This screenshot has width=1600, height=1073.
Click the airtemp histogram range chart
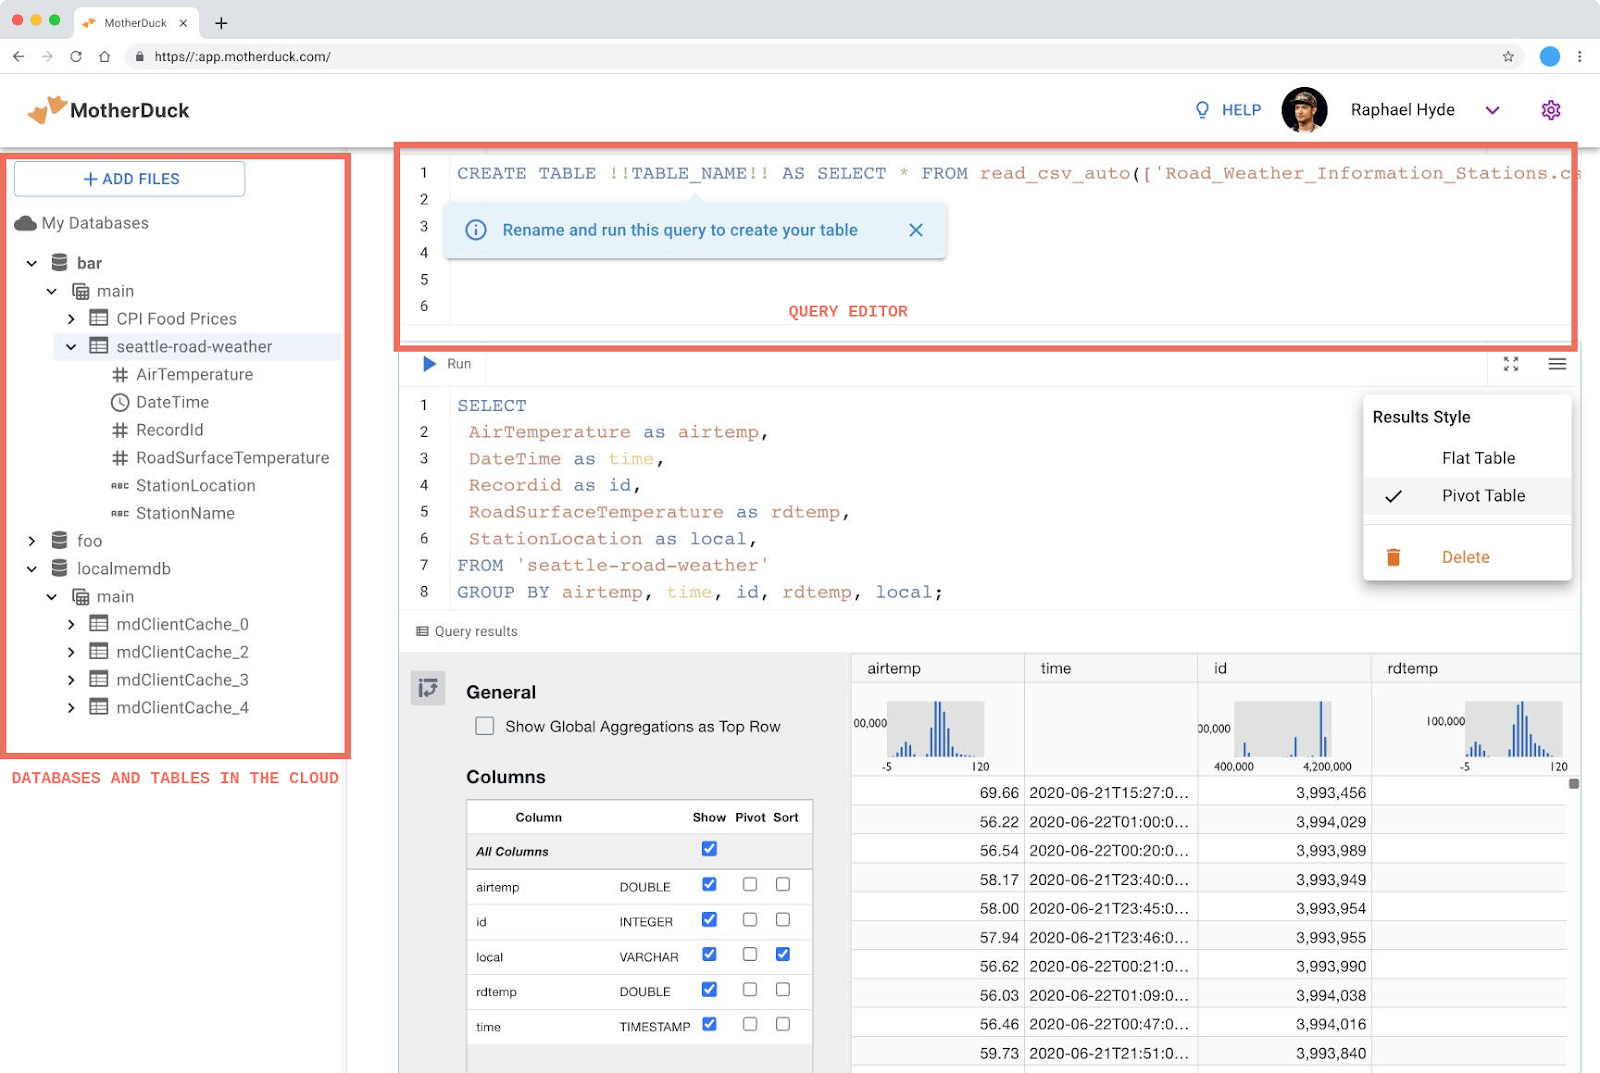pos(936,729)
